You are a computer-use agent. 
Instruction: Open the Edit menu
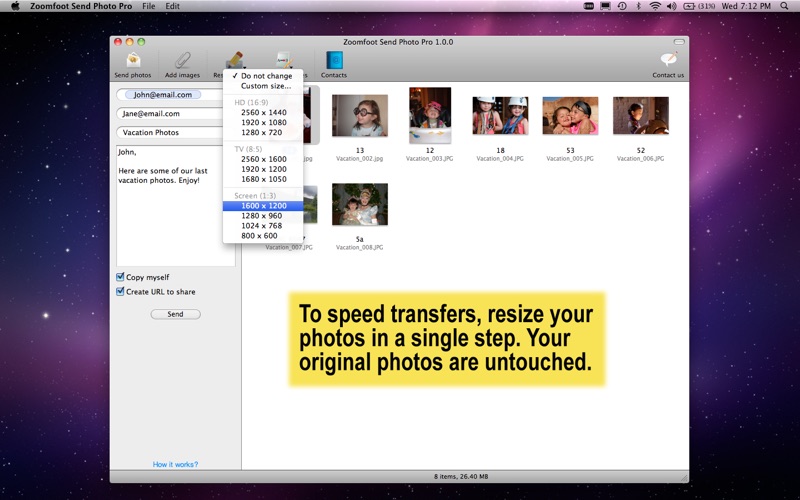(172, 6)
